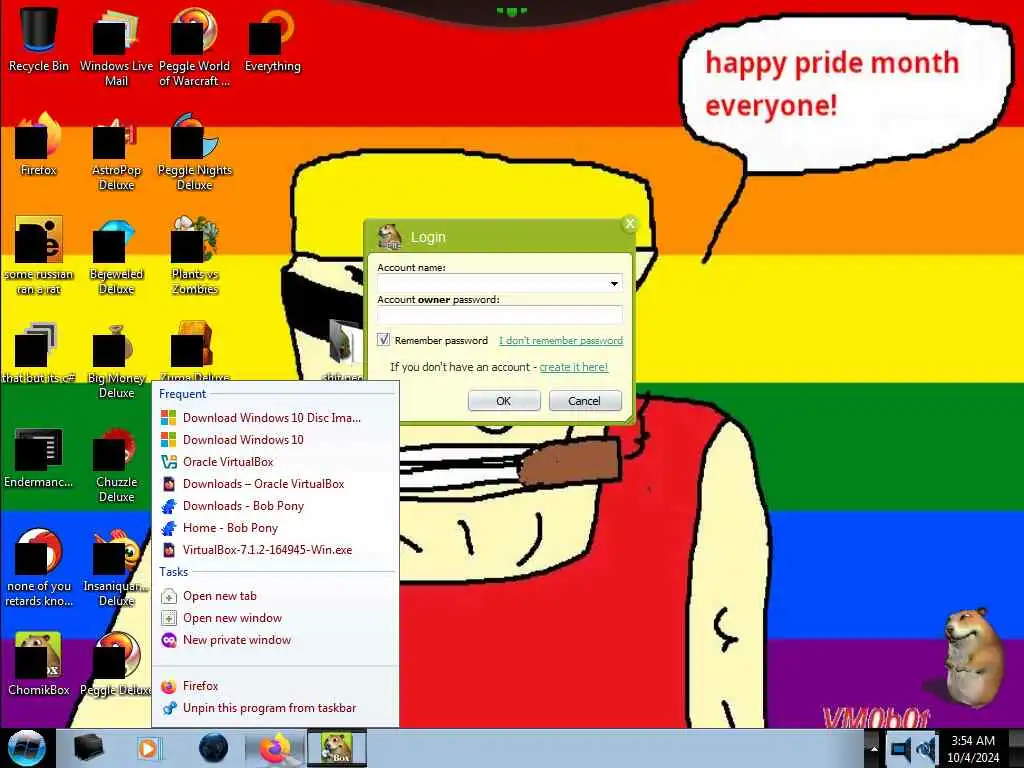Open Windows Live Mail desktop shortcut
Screen dimensions: 1024x768
[x=116, y=46]
